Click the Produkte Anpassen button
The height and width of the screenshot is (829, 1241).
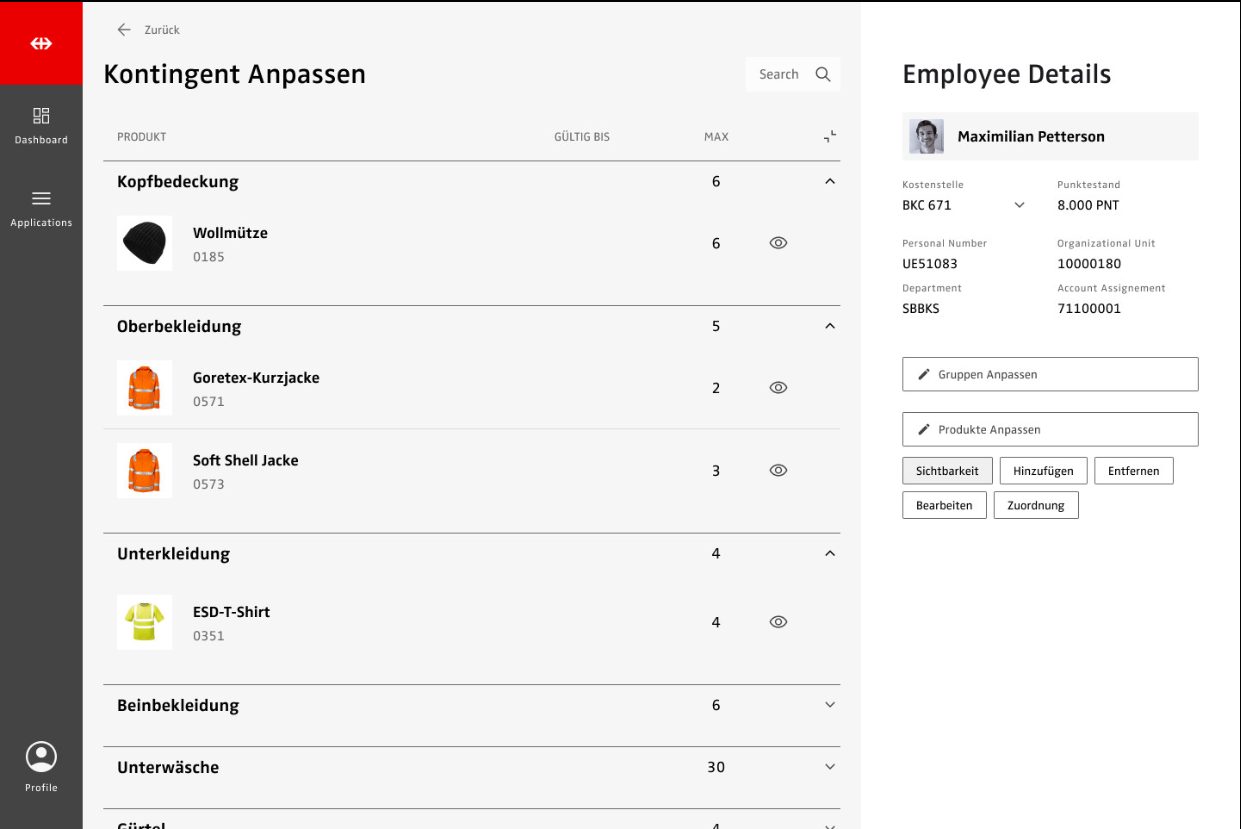tap(1049, 429)
